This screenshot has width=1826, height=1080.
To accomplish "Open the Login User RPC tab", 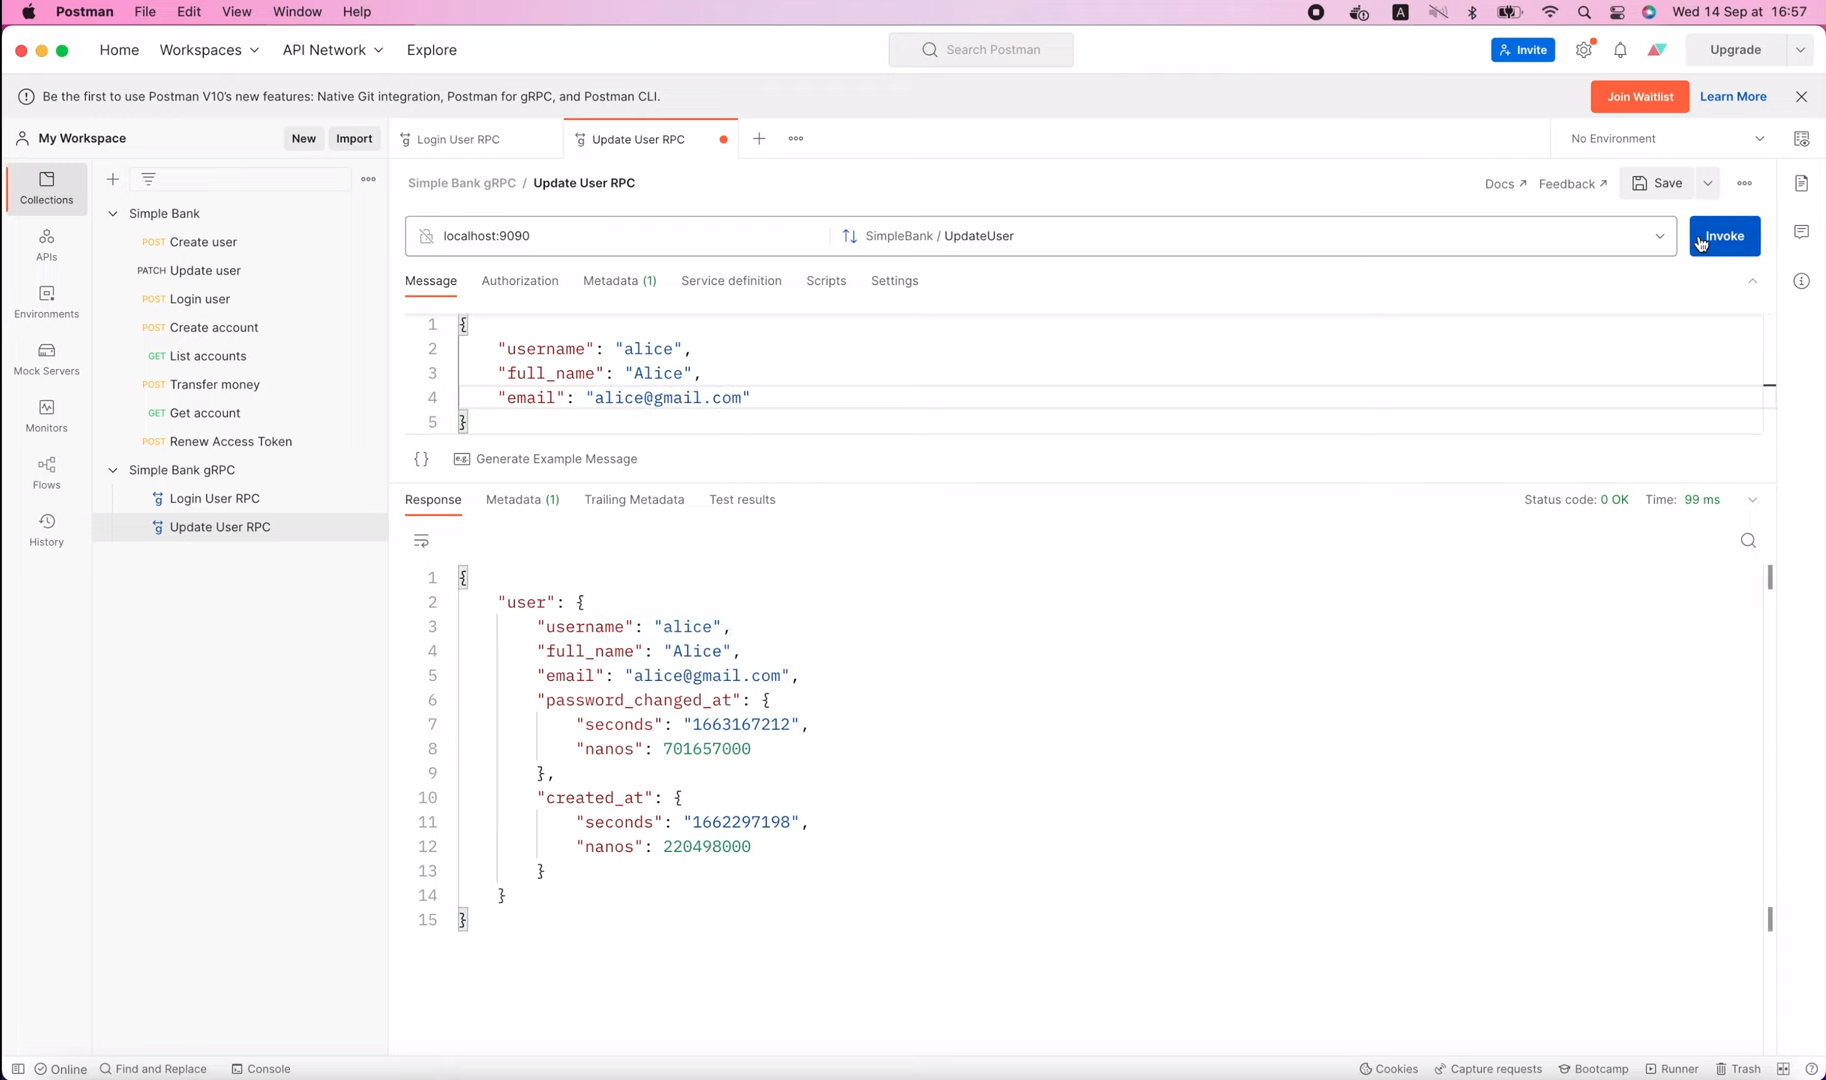I will coord(476,139).
